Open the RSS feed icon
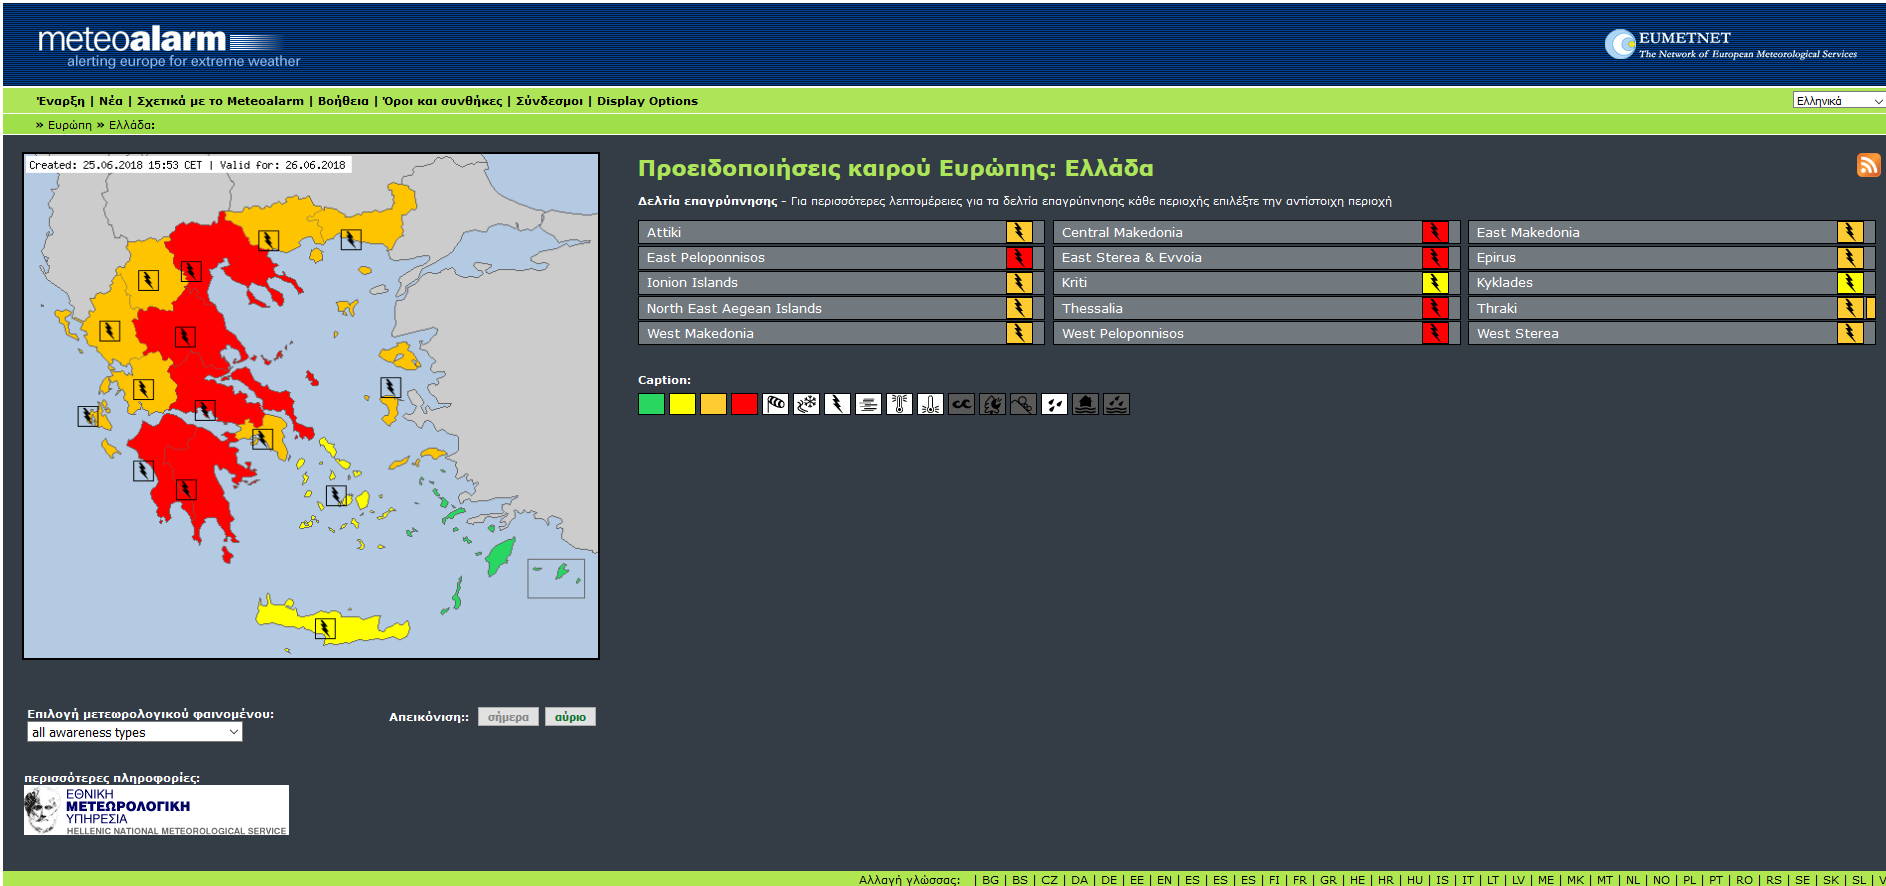 pyautogui.click(x=1868, y=165)
